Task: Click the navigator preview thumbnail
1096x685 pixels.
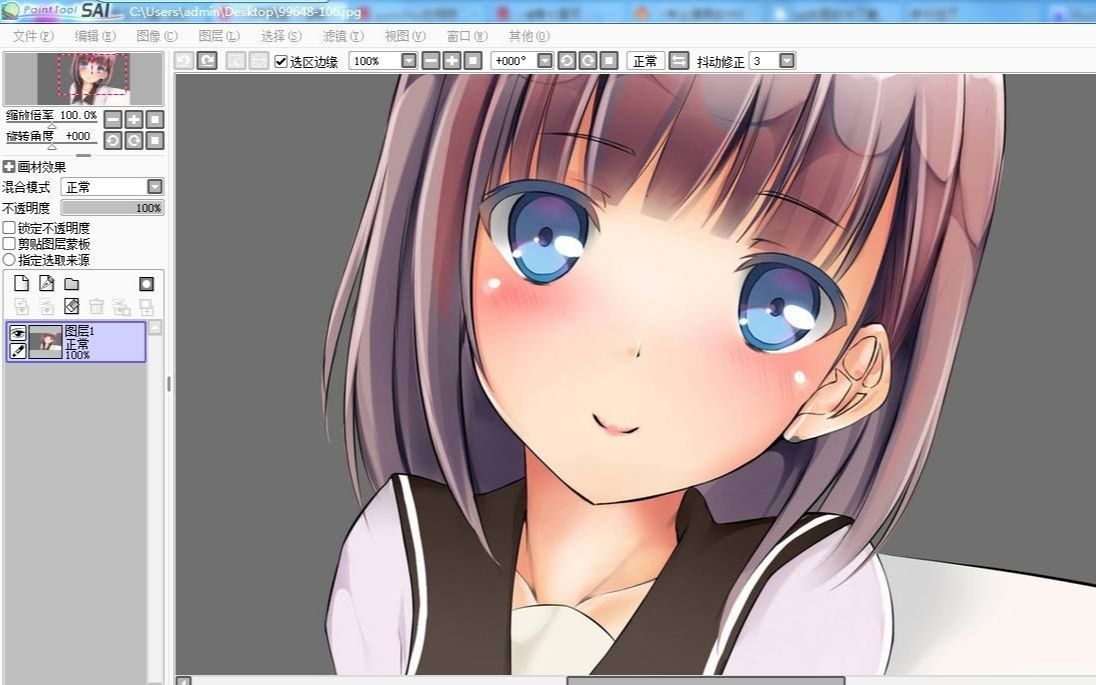Action: coord(83,78)
